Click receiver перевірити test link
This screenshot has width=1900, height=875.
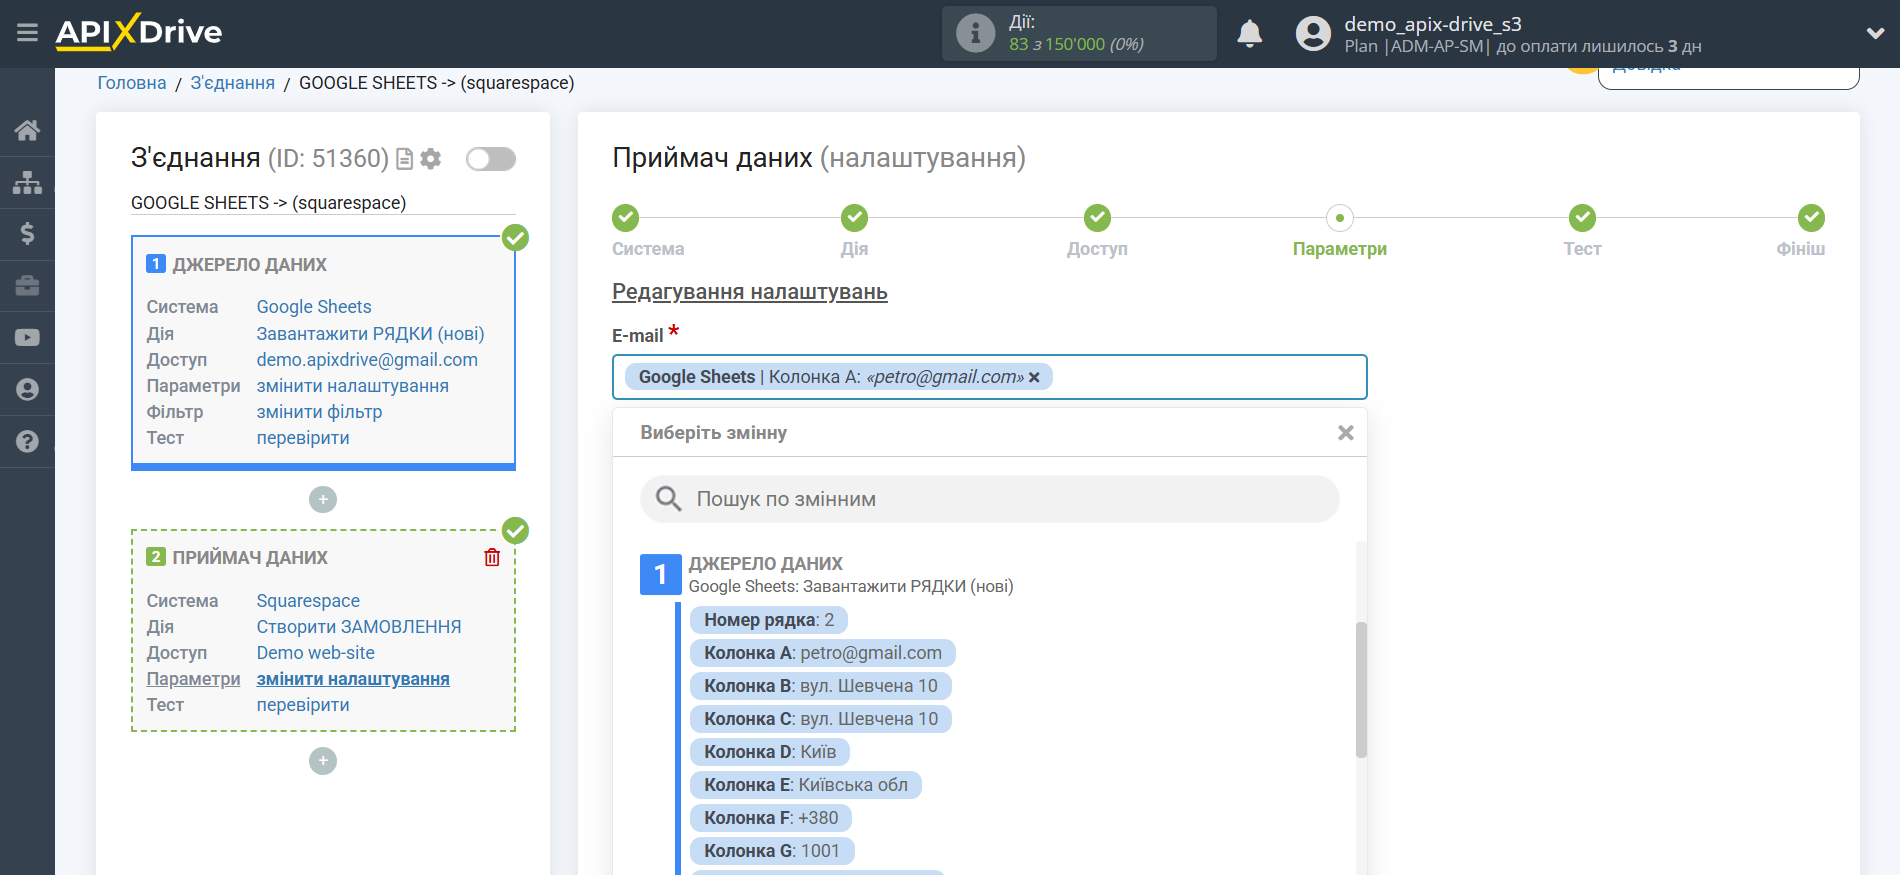tap(303, 705)
